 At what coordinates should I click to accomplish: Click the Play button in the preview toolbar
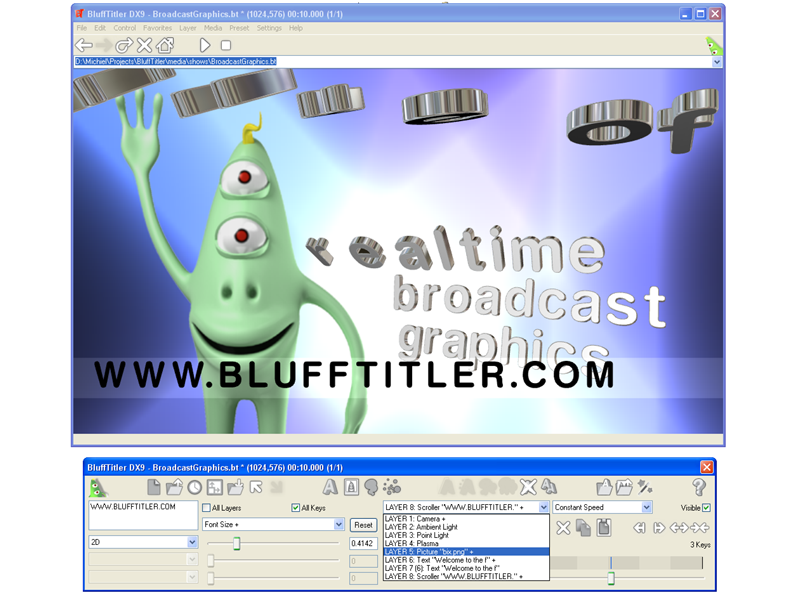(205, 45)
